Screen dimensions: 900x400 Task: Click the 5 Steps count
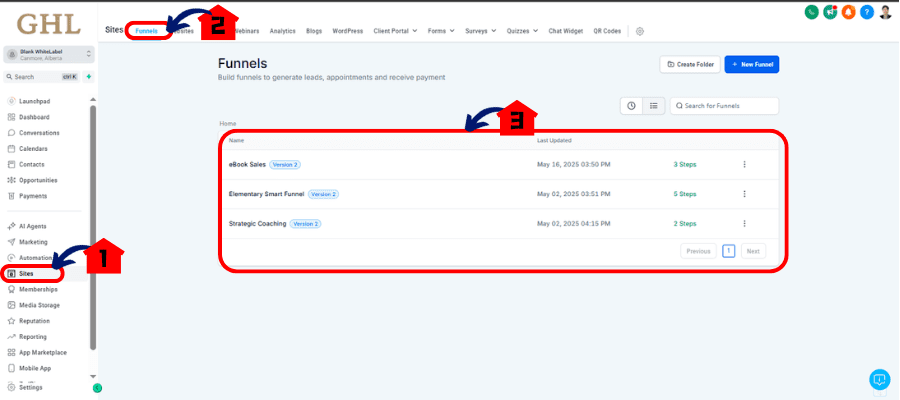point(685,194)
